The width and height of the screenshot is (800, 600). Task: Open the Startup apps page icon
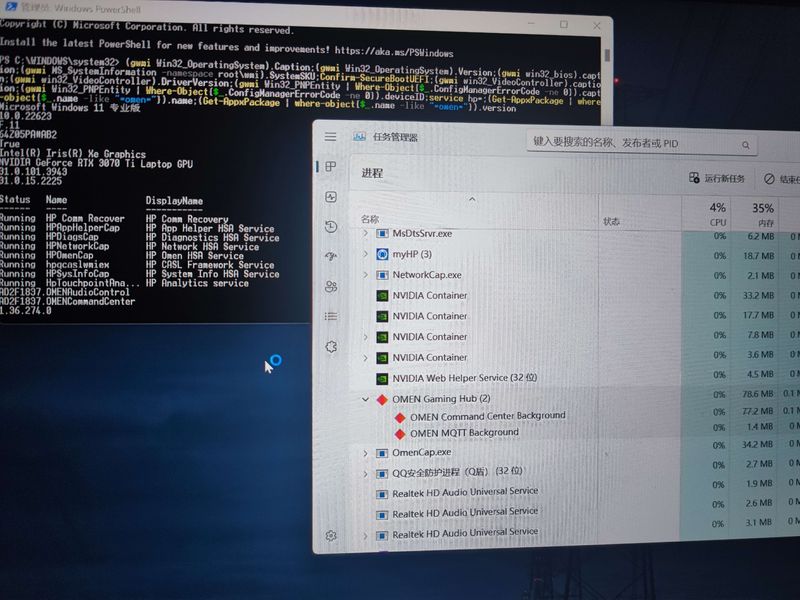331,257
